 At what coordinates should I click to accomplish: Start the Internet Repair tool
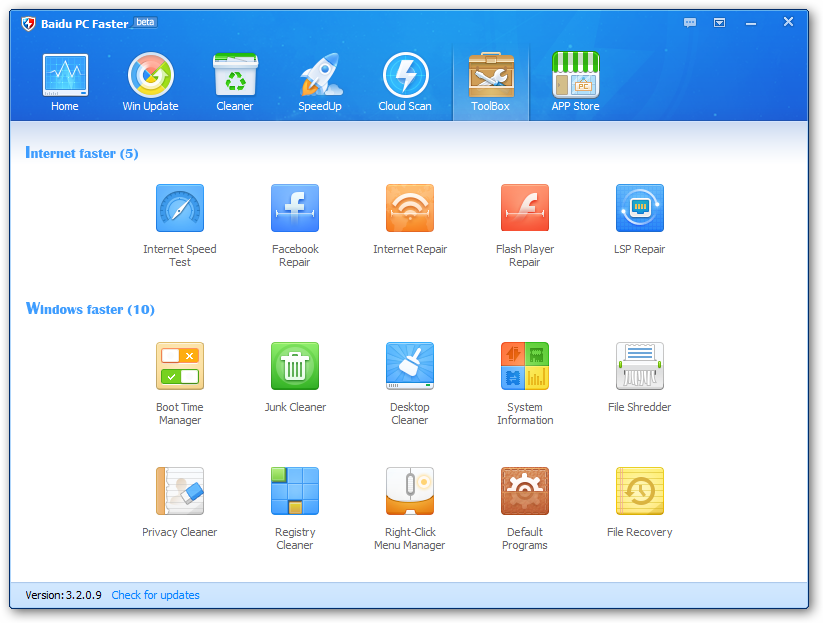pyautogui.click(x=410, y=219)
